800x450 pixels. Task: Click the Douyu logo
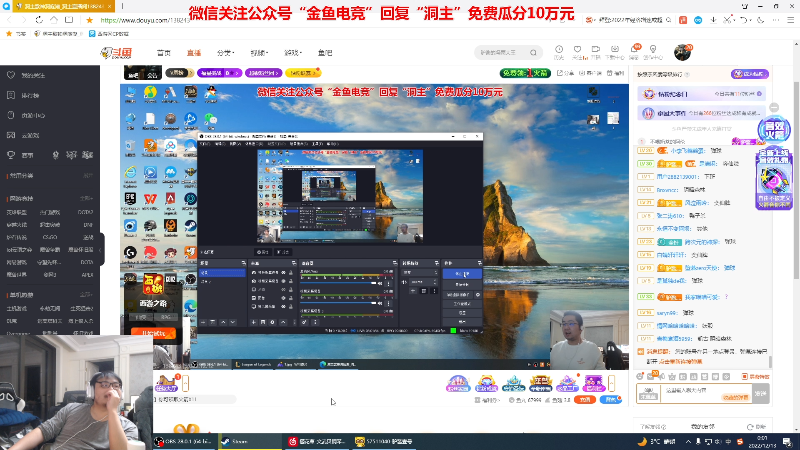[116, 53]
